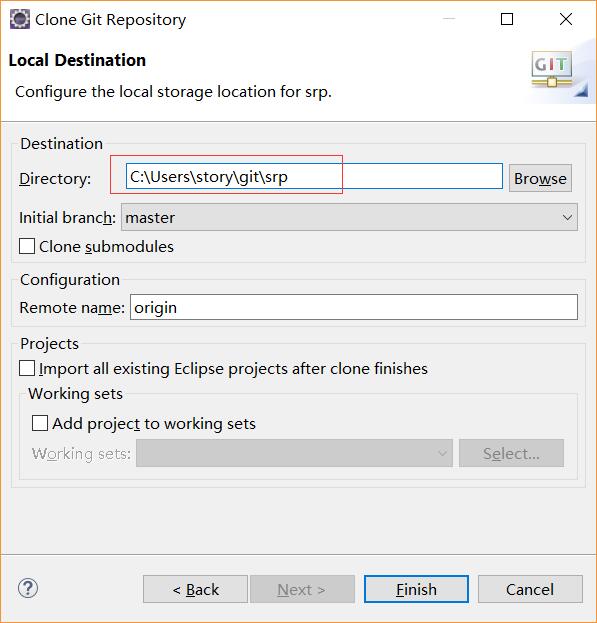Screen dimensions: 597x623
Task: Click the Initial branch: label
Action: coord(68,218)
